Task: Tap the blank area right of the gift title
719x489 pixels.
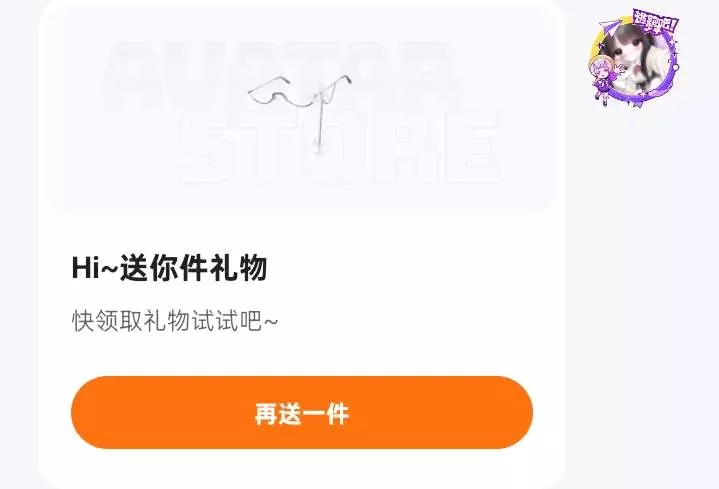Action: click(x=404, y=268)
